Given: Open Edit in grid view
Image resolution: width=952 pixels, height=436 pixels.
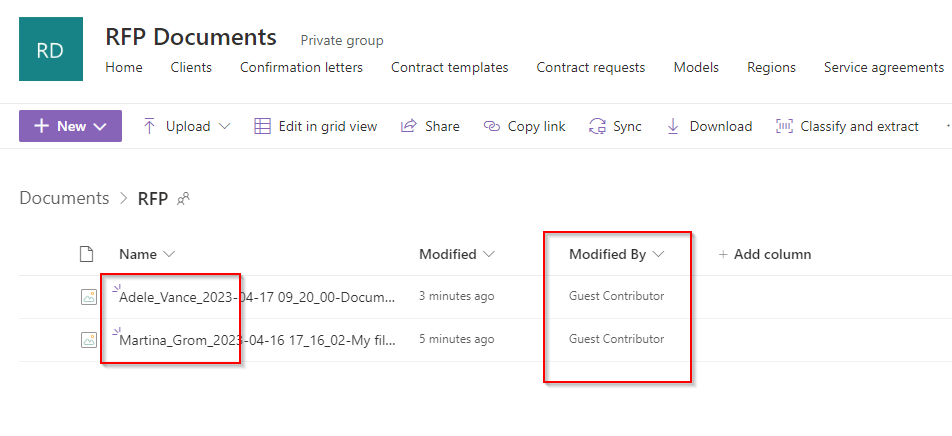Looking at the screenshot, I should pos(316,126).
